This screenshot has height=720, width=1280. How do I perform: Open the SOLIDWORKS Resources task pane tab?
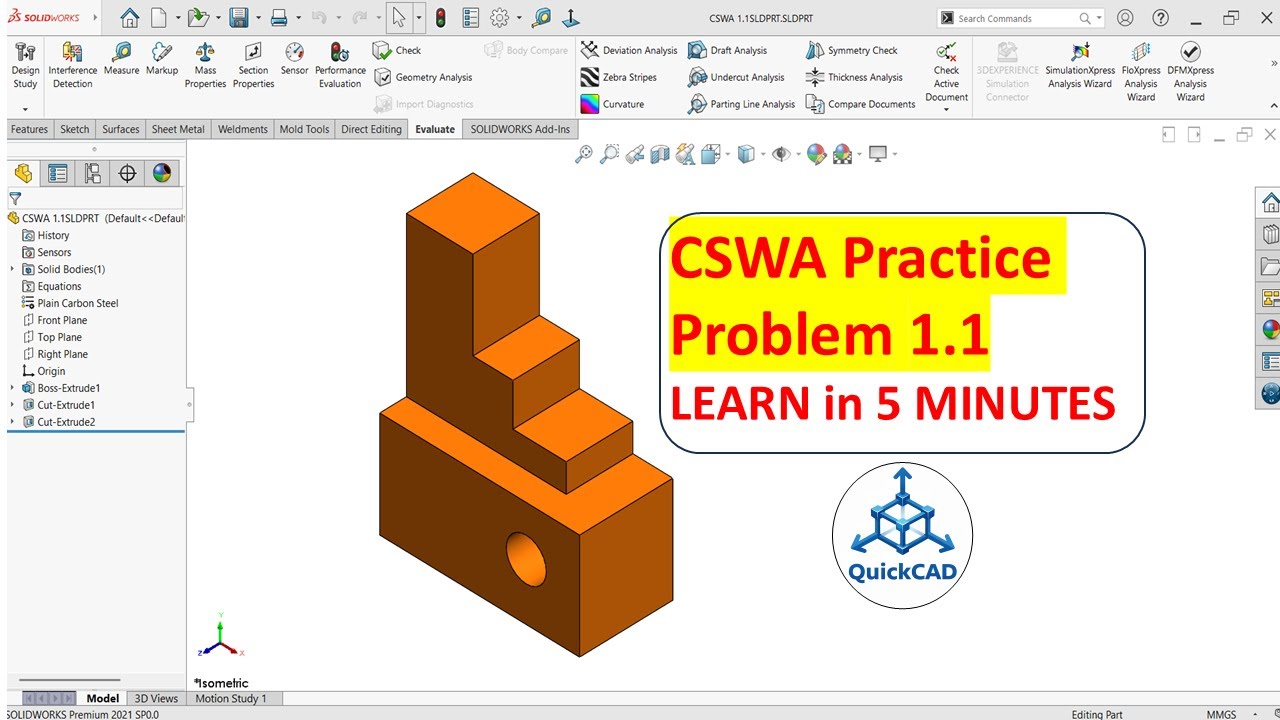click(x=1270, y=203)
